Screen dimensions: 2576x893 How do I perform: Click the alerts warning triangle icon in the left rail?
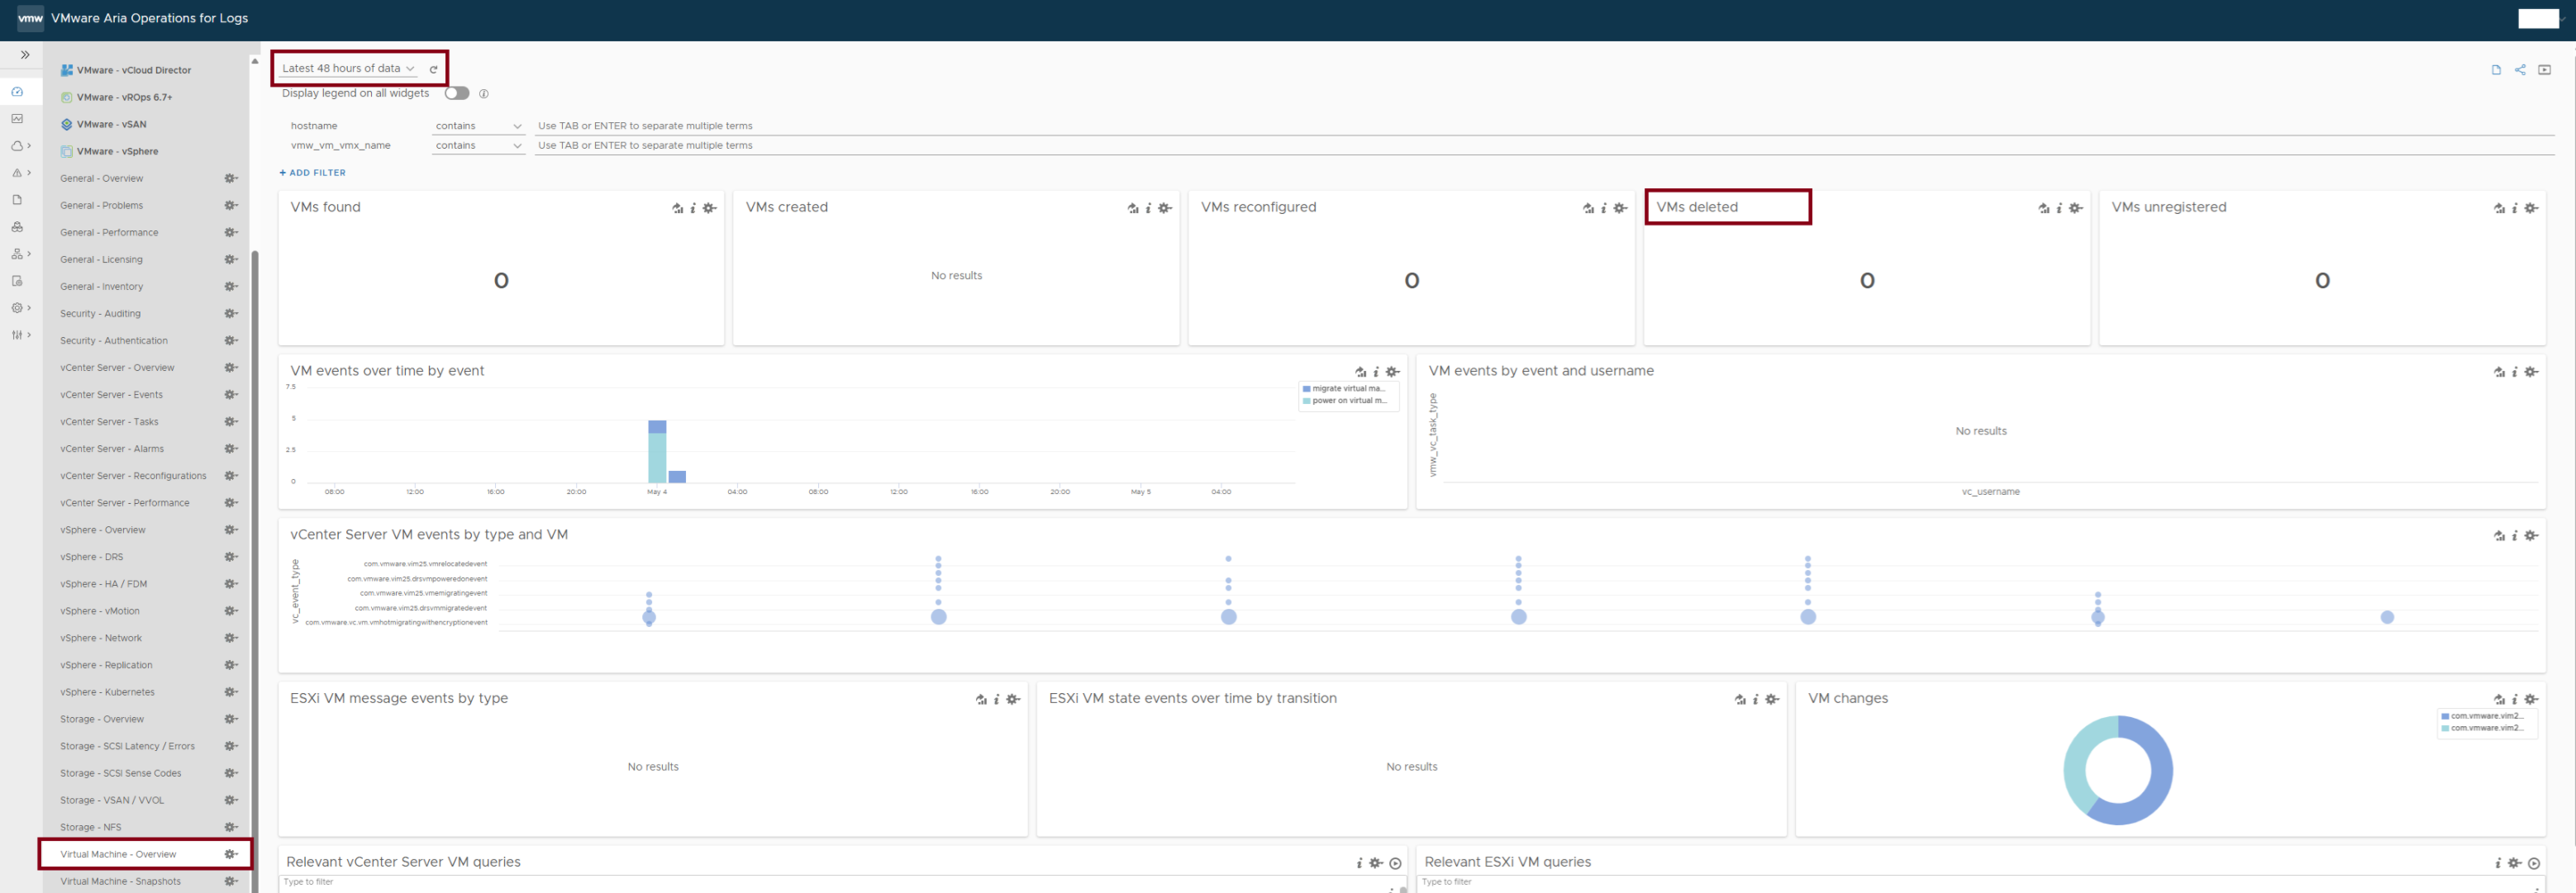click(x=17, y=173)
